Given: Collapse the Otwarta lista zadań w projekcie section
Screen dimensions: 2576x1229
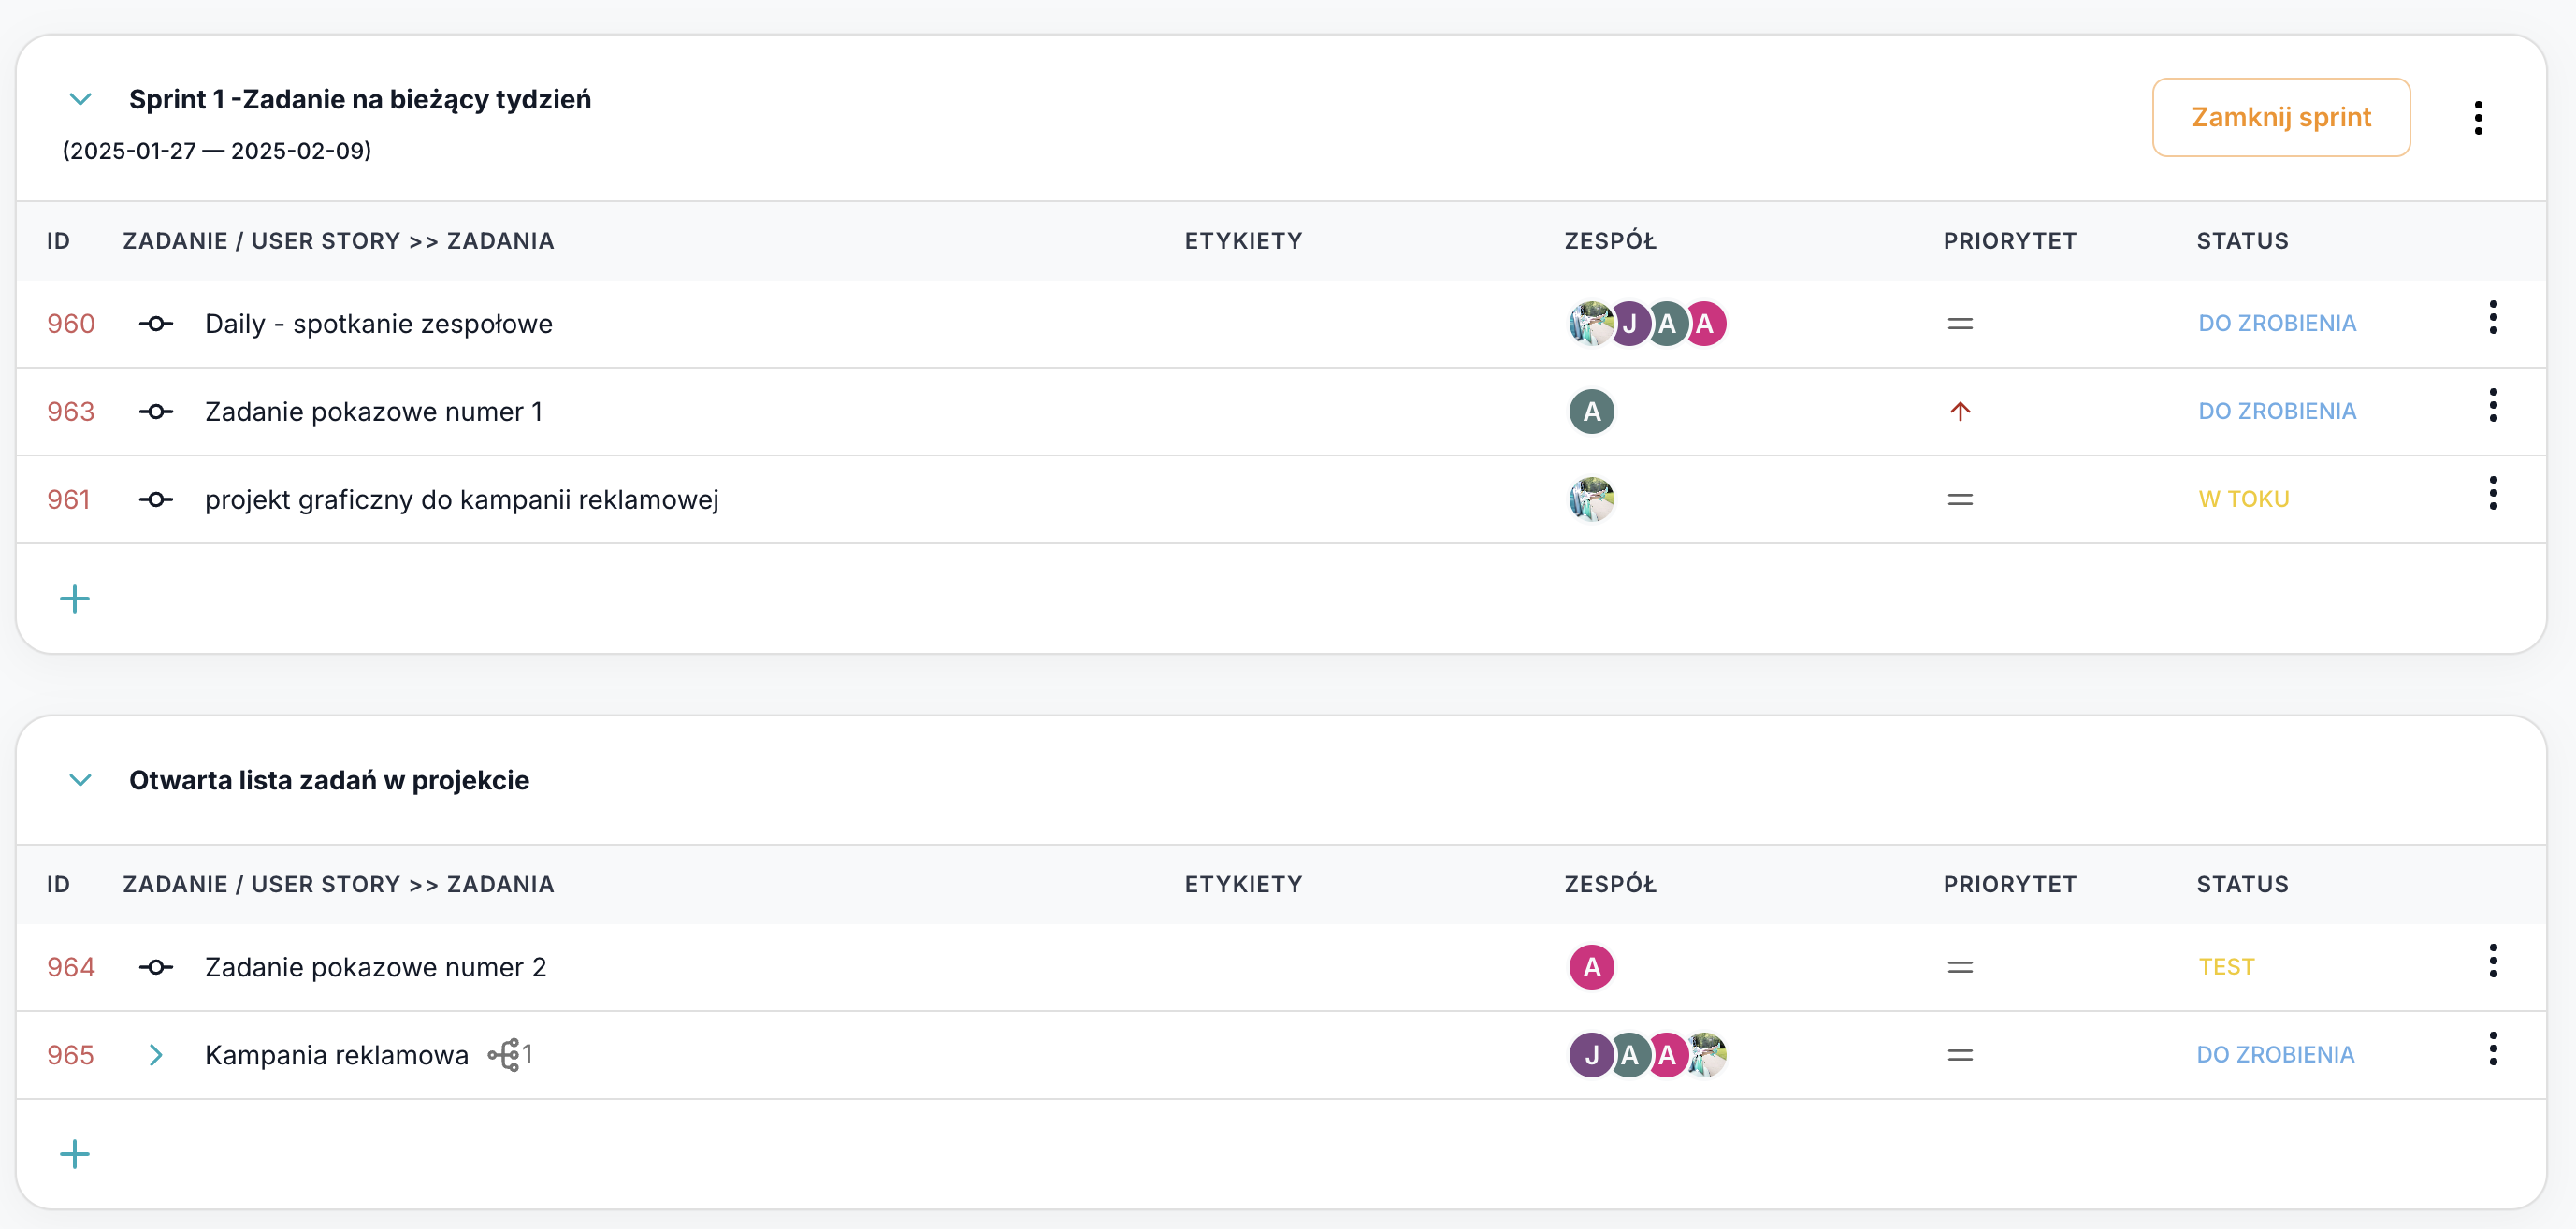Looking at the screenshot, I should click(80, 779).
